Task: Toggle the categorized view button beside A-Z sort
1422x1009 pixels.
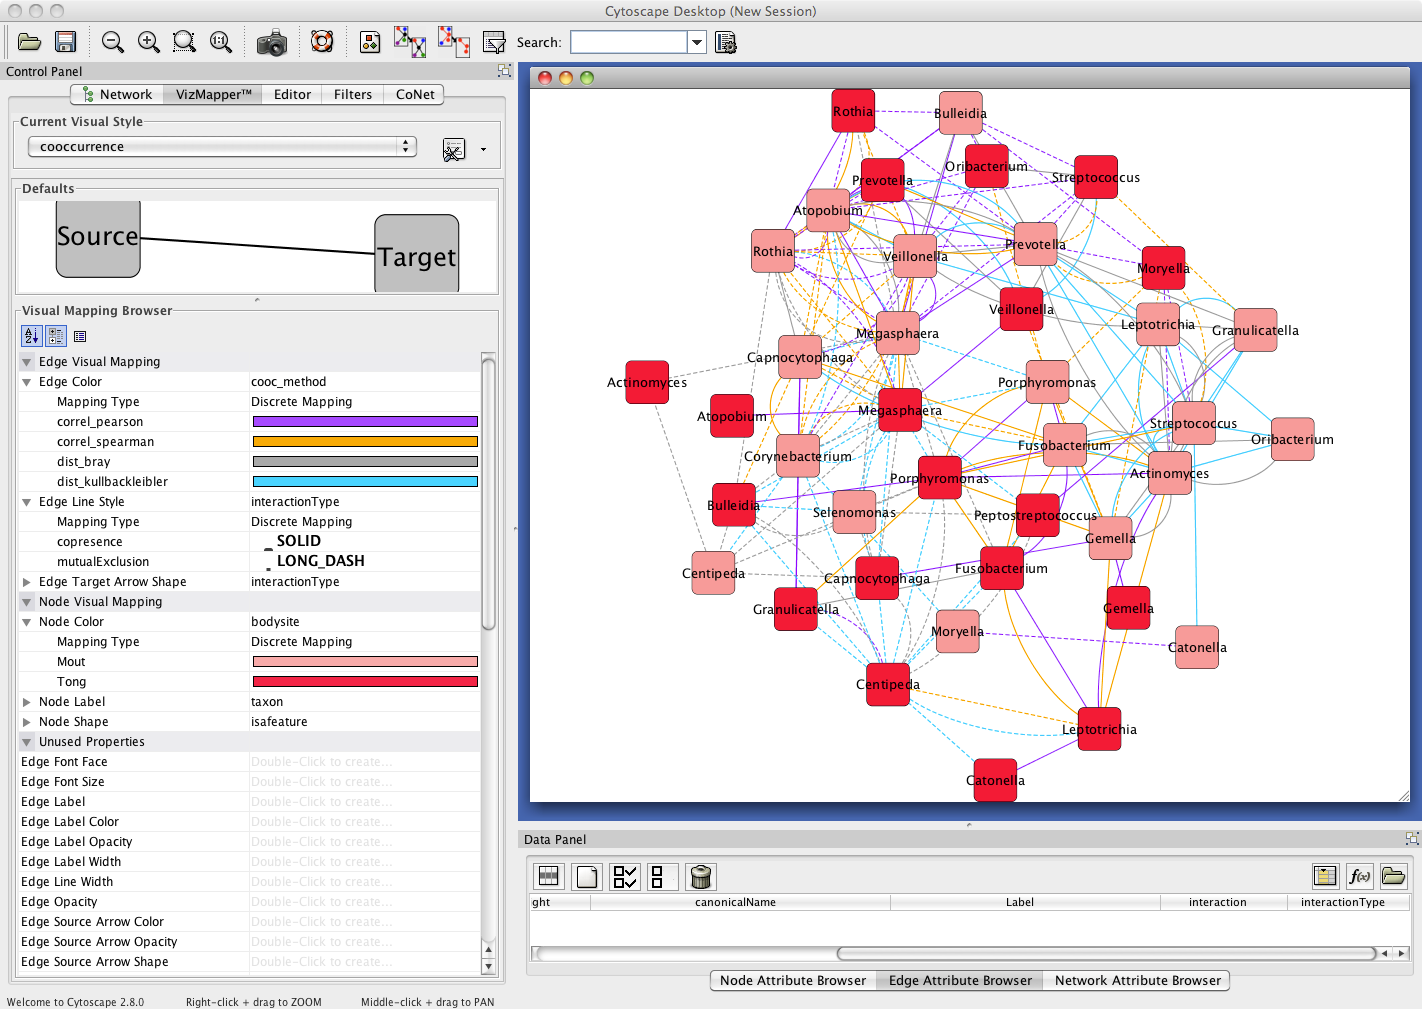Action: pyautogui.click(x=56, y=336)
